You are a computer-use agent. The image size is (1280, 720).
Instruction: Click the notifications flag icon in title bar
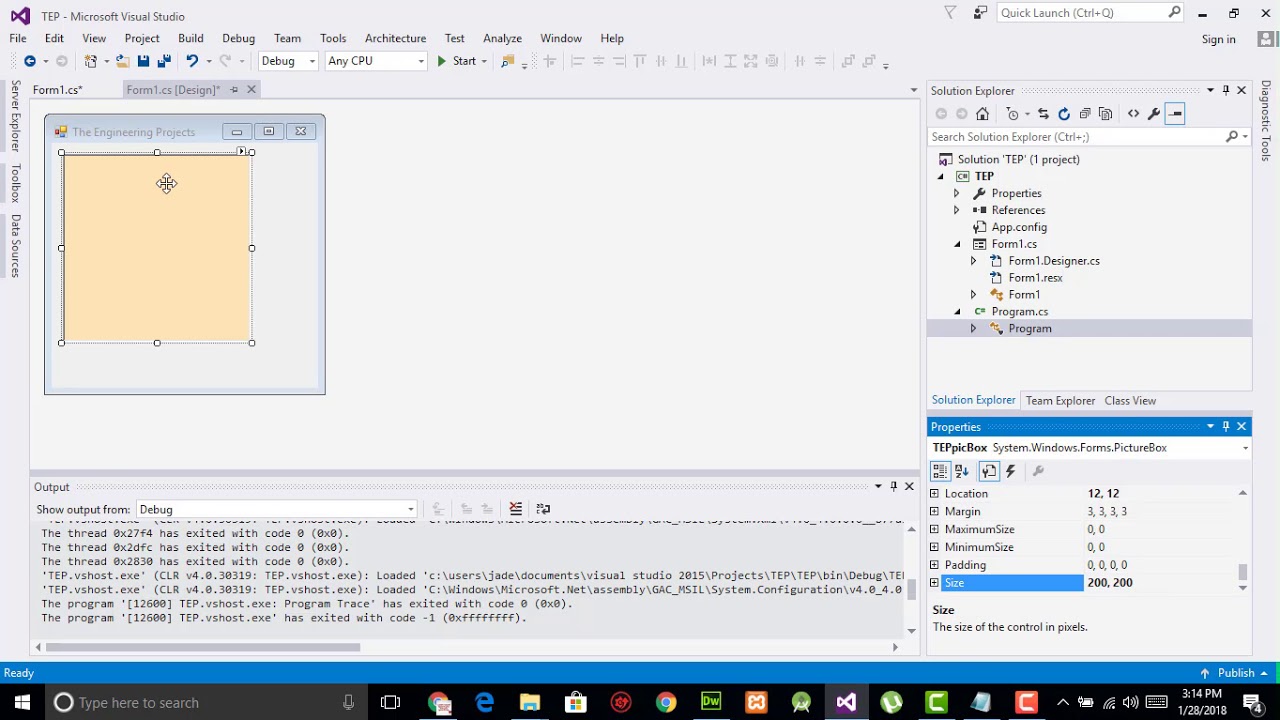click(950, 13)
